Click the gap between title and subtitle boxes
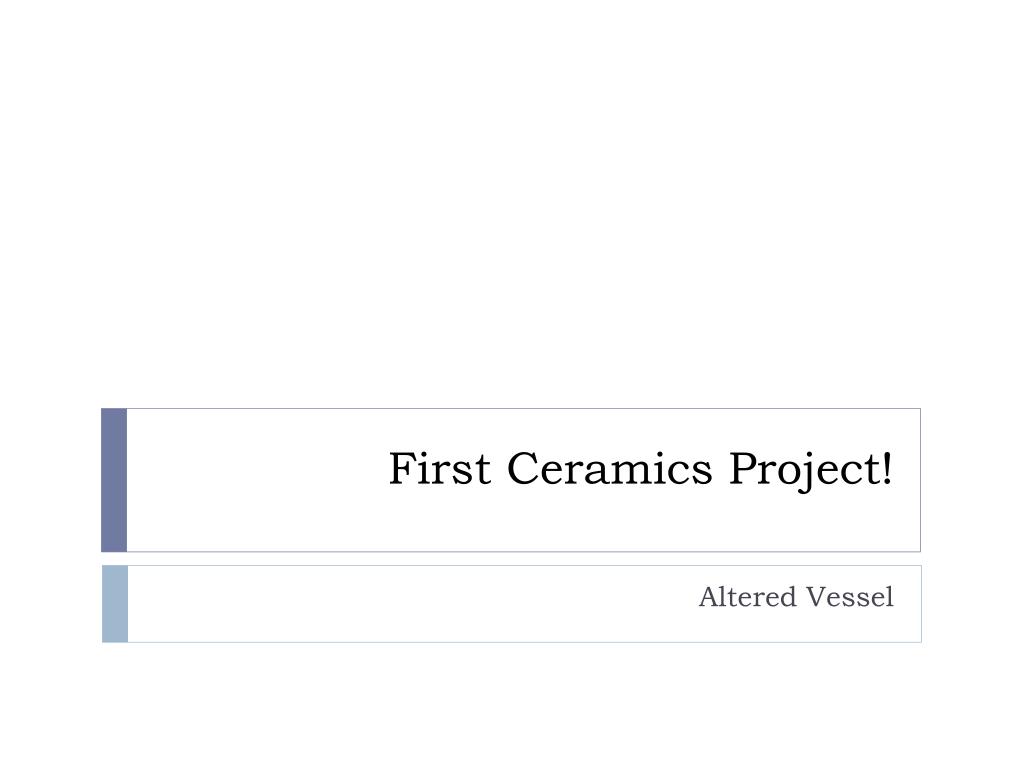This screenshot has width=1024, height=768. tap(512, 559)
